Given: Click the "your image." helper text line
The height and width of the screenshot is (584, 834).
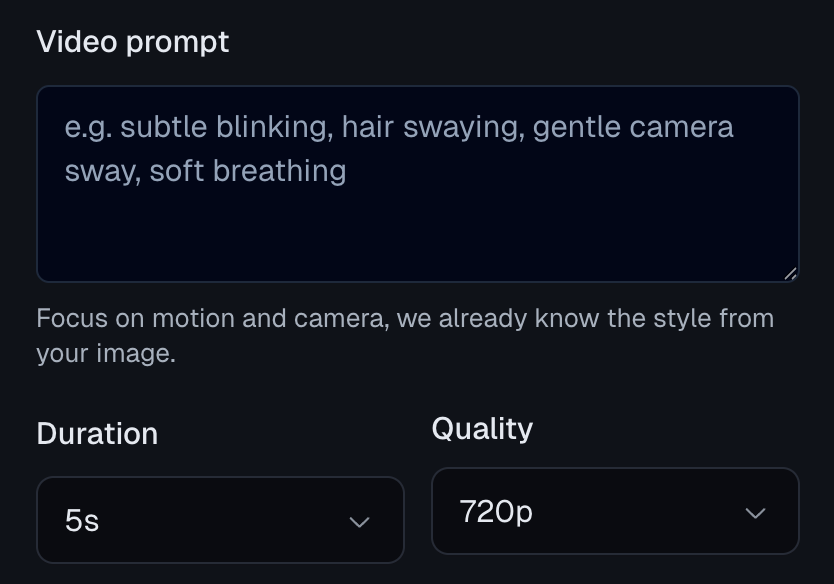Looking at the screenshot, I should (106, 354).
